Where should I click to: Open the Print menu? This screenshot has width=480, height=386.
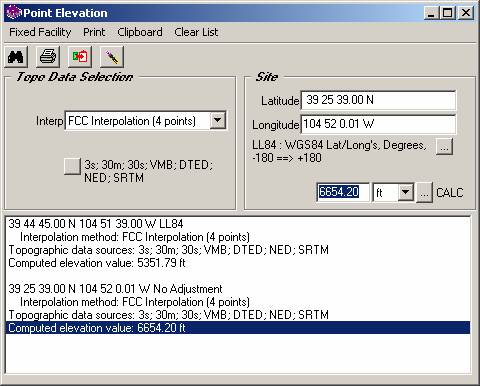94,32
